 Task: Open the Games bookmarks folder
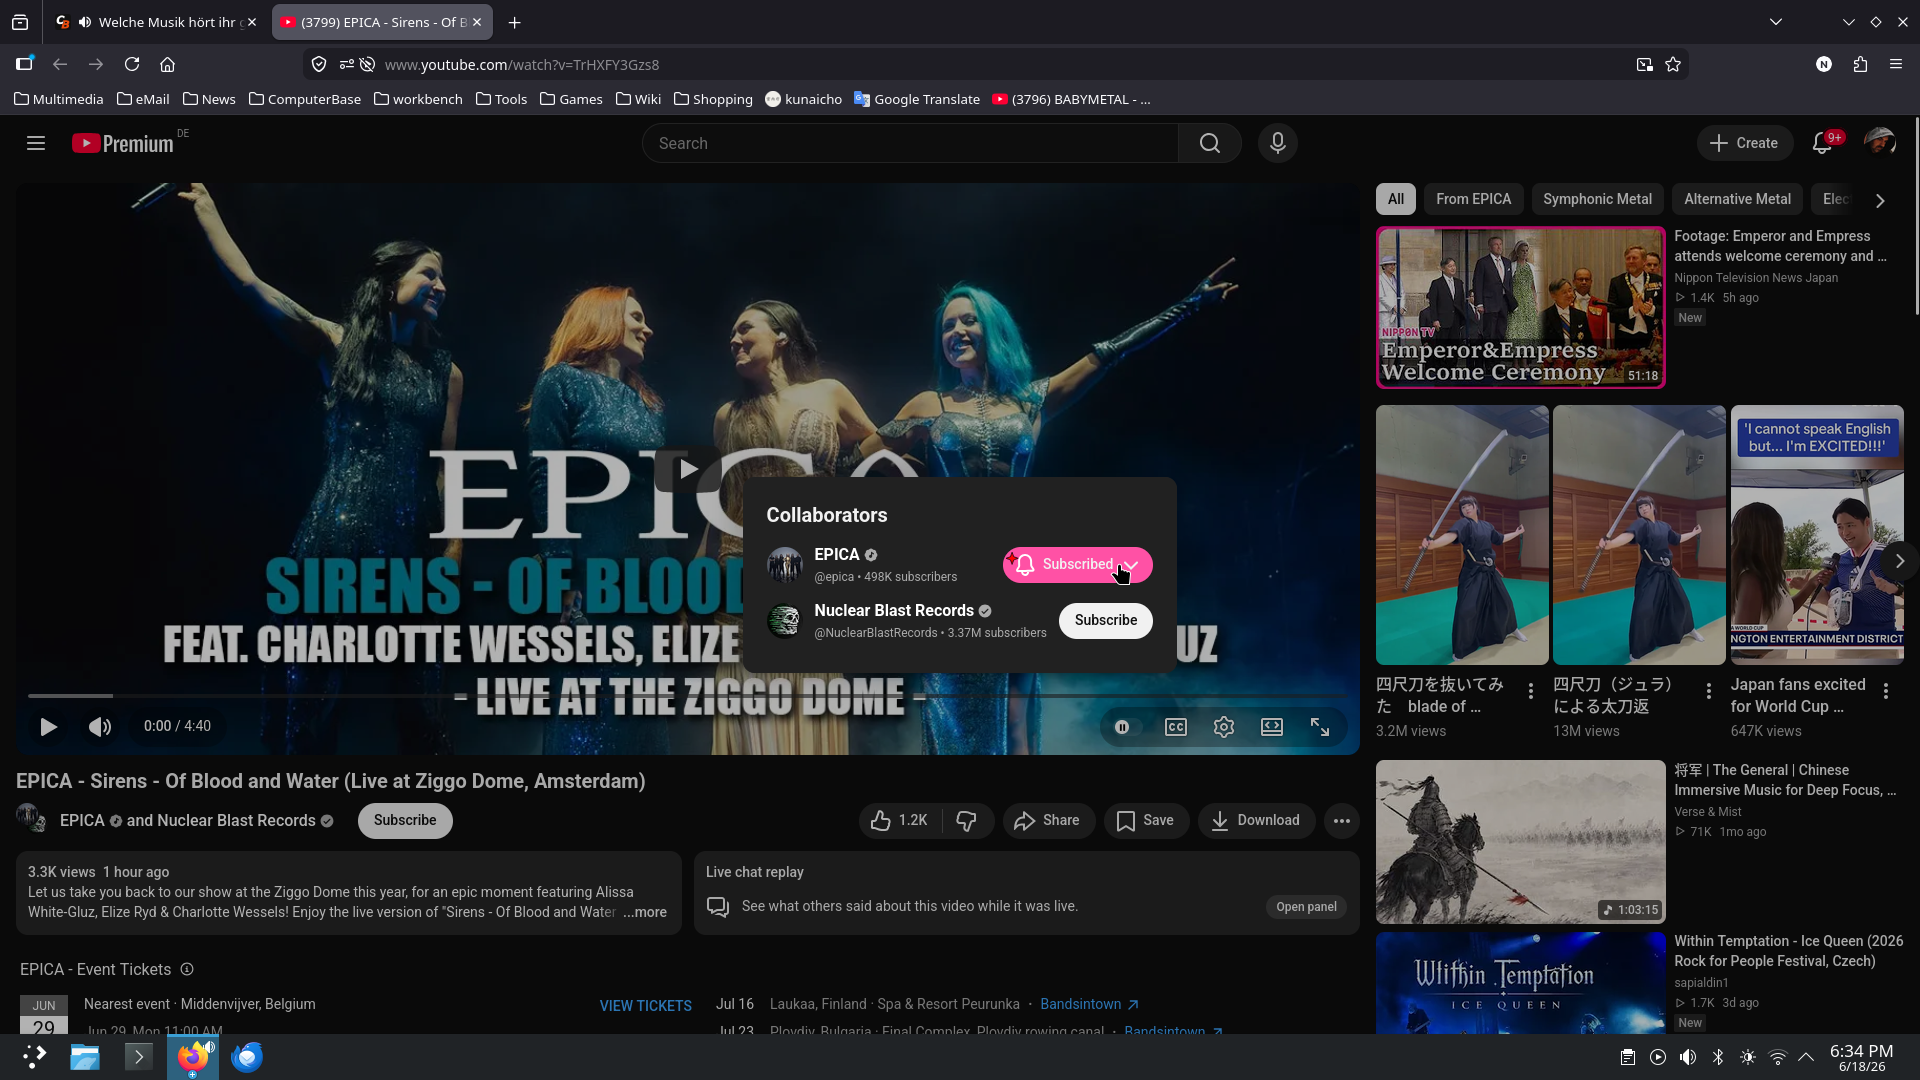pyautogui.click(x=571, y=99)
